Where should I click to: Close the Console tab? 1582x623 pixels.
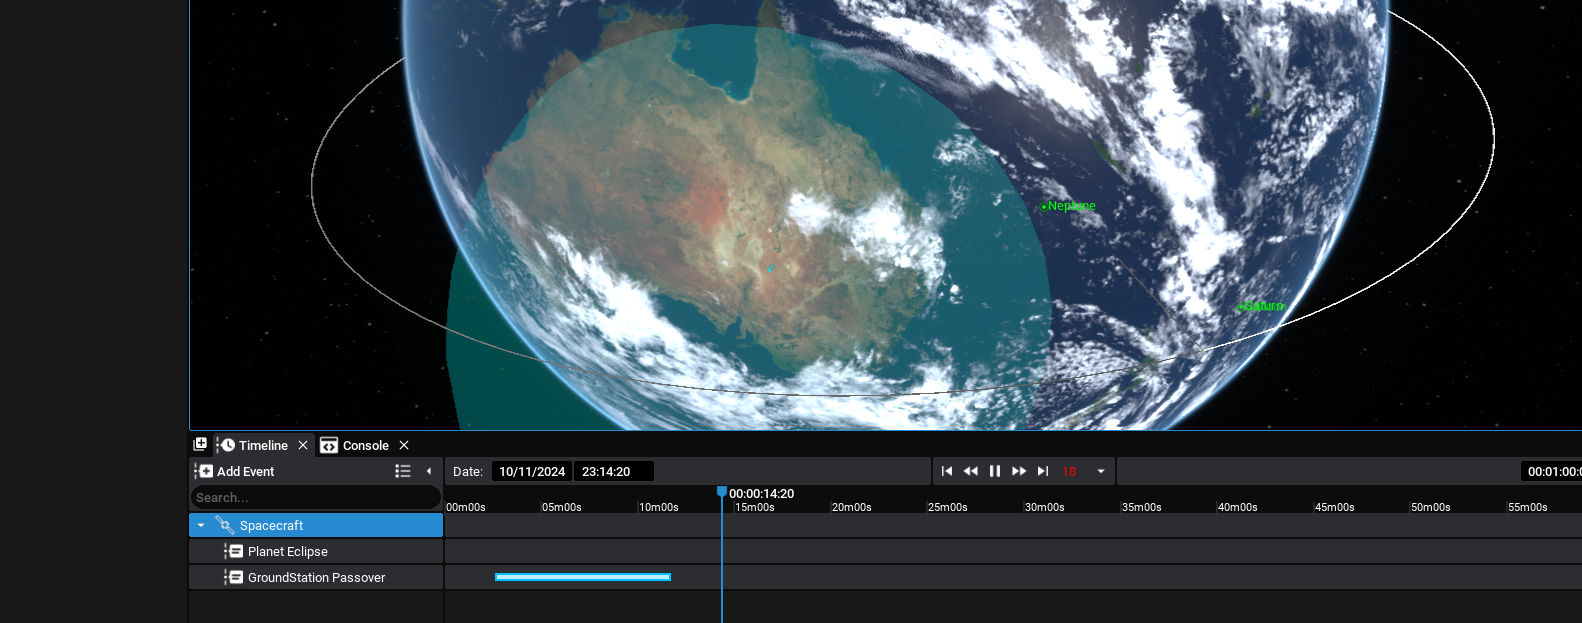[404, 445]
